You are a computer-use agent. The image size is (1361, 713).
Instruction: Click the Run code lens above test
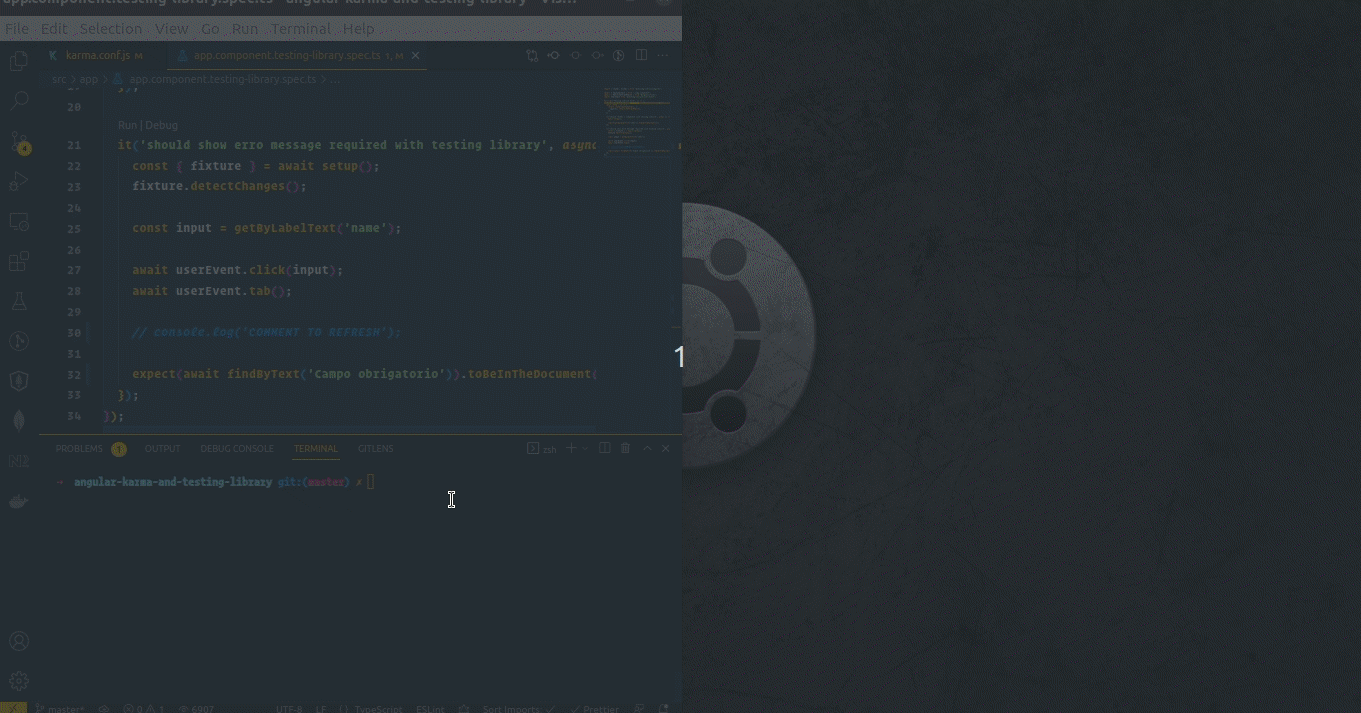tap(127, 125)
